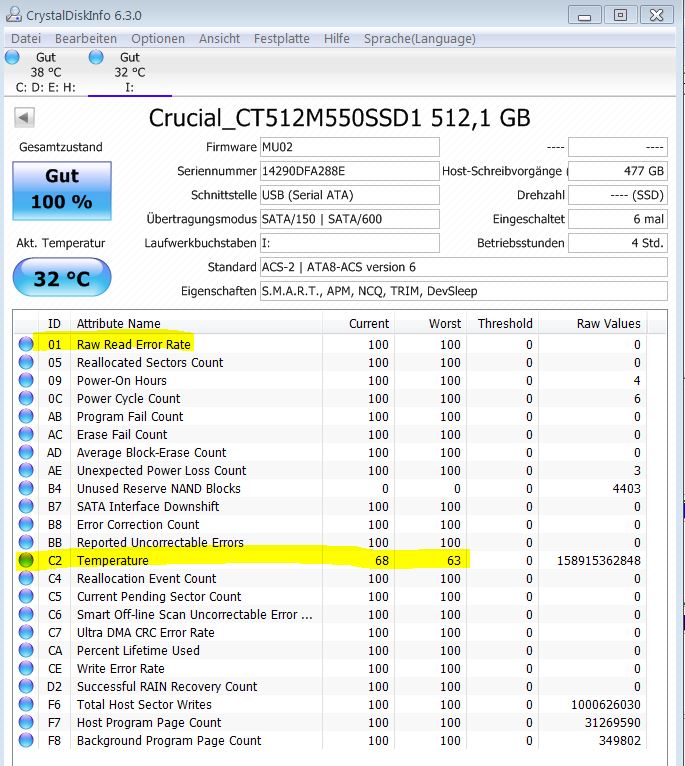
Task: Click the Drehzahl field ---- (SSD)
Action: click(x=618, y=195)
